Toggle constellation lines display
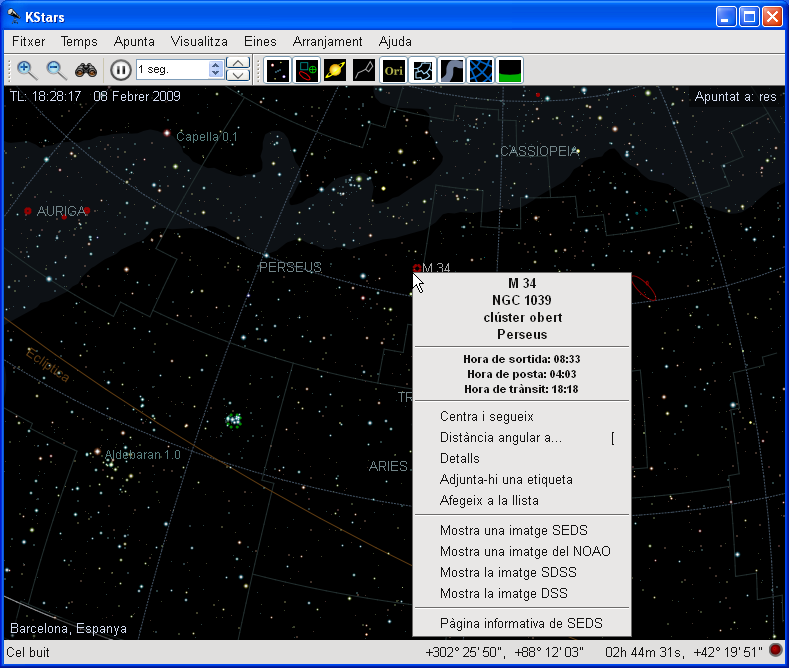Viewport: 789px width, 668px height. coord(364,70)
